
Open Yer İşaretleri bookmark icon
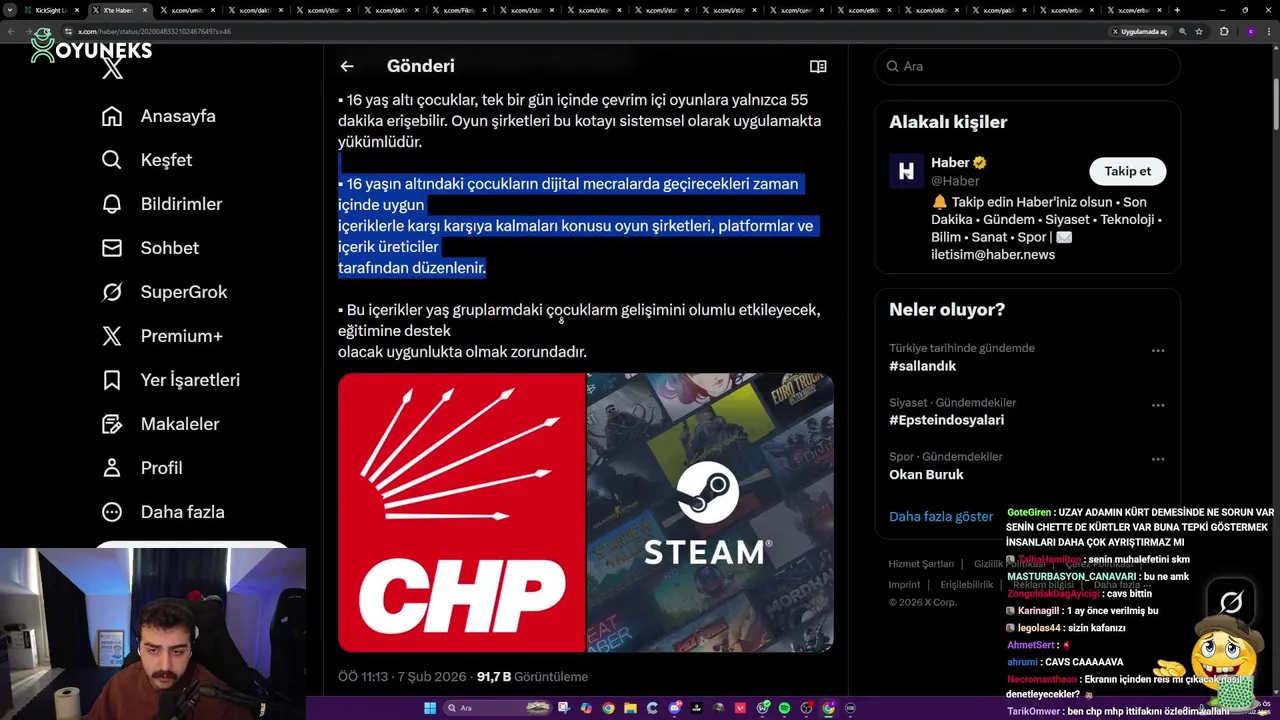tap(112, 380)
